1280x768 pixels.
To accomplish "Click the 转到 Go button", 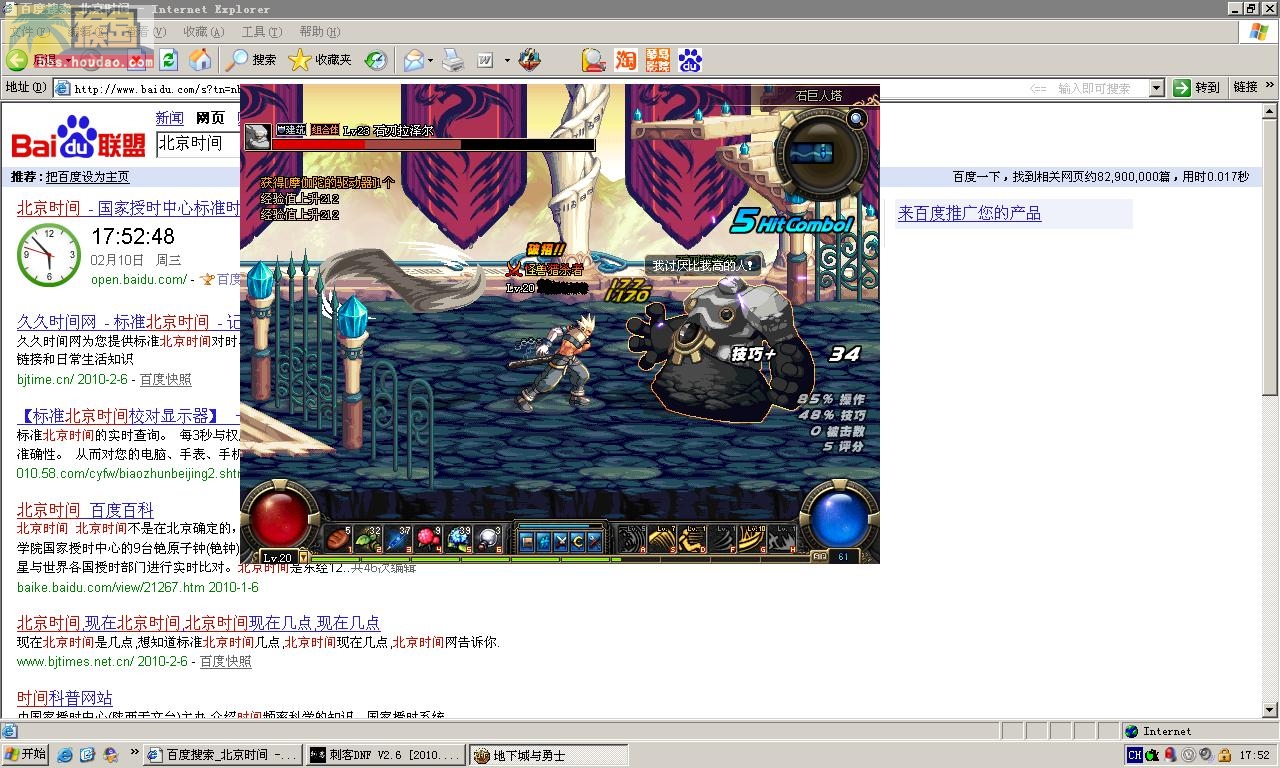I will pos(1198,88).
